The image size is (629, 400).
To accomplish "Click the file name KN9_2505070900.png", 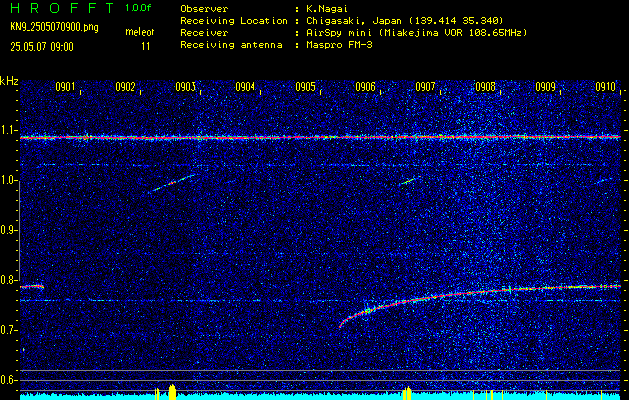I will (x=54, y=27).
